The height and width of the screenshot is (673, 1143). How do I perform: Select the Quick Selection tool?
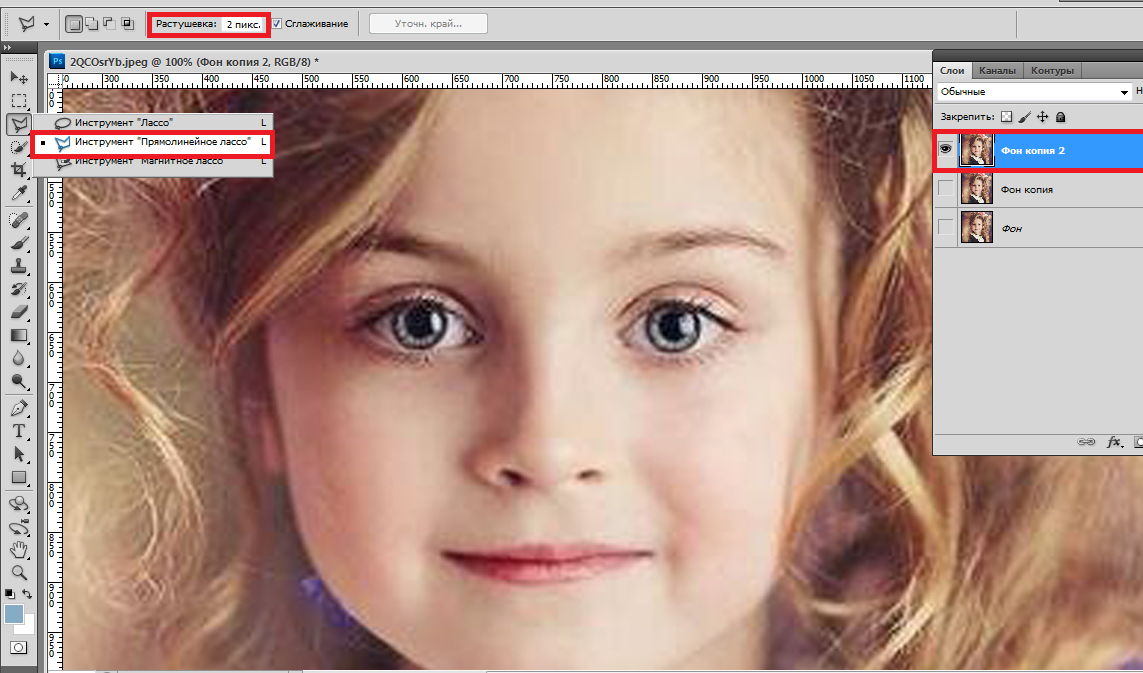click(19, 147)
